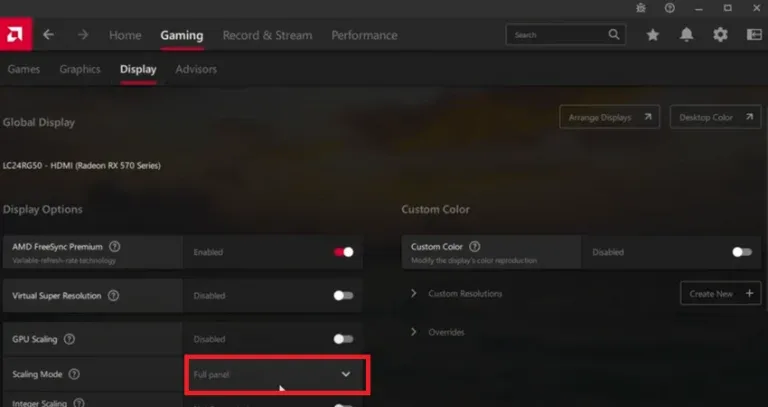Expand Custom Resolutions section

click(x=413, y=293)
